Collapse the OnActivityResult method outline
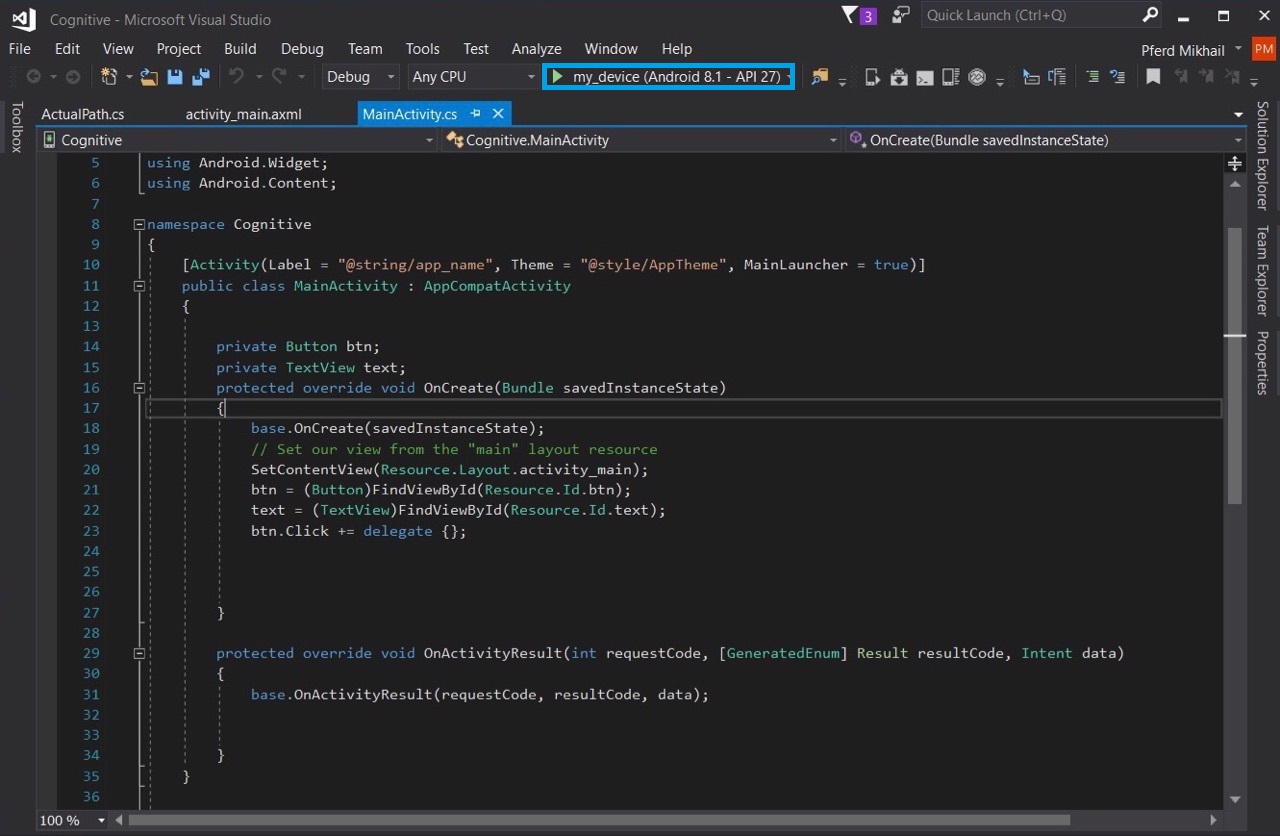Screen dimensions: 1280x836 pos(139,653)
